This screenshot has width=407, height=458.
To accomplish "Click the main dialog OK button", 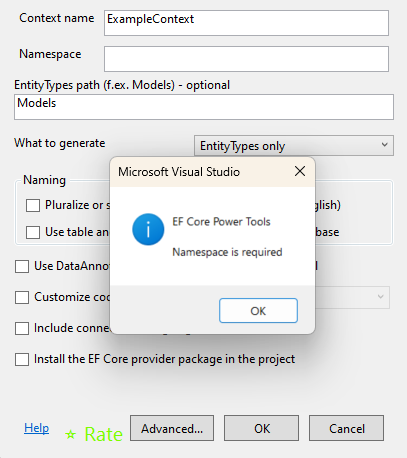I will 261,428.
